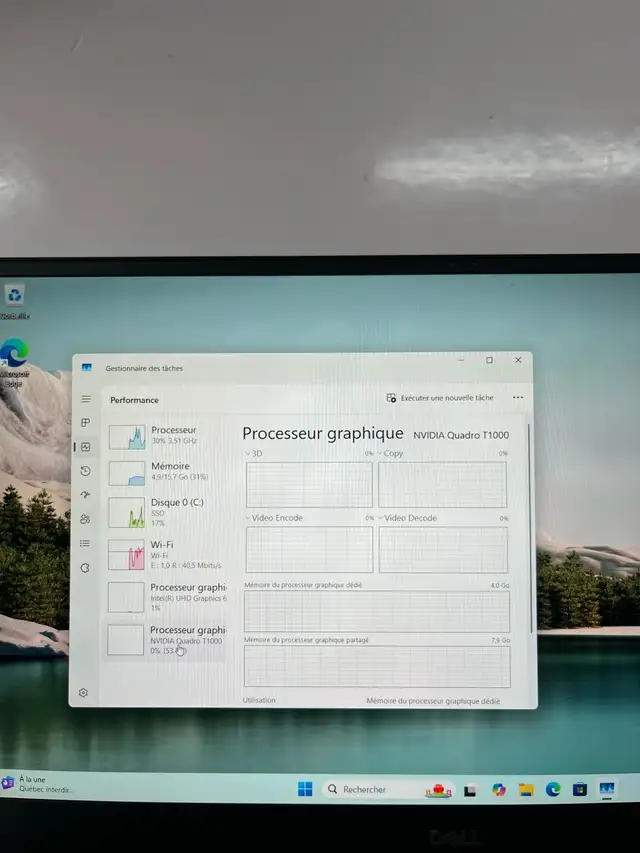The width and height of the screenshot is (640, 853).
Task: Select the Disque 0 (C:) item
Action: point(166,512)
